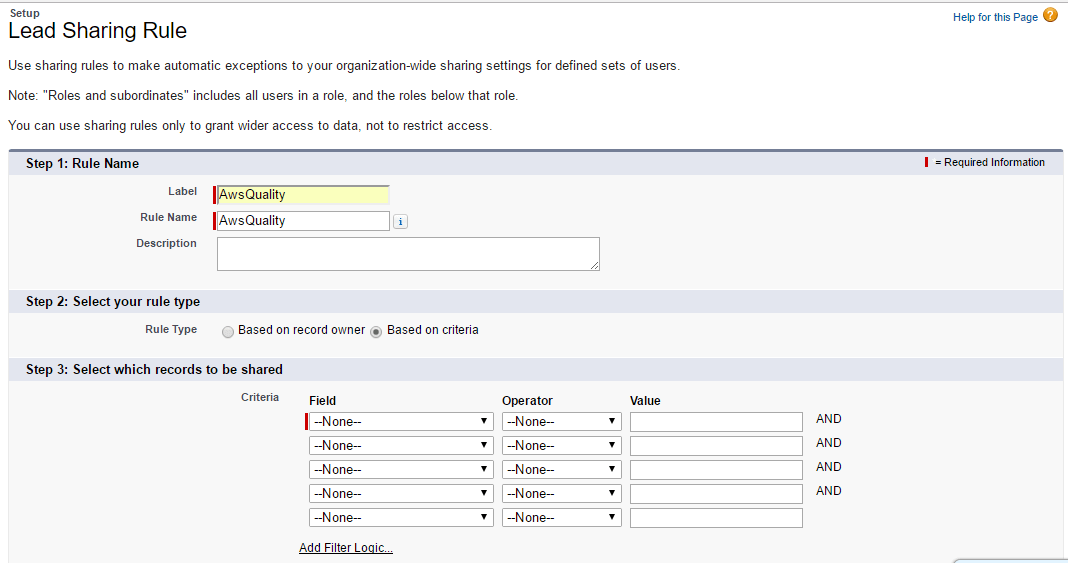Click the third criteria Value field
The width and height of the screenshot is (1068, 563).
(x=716, y=470)
